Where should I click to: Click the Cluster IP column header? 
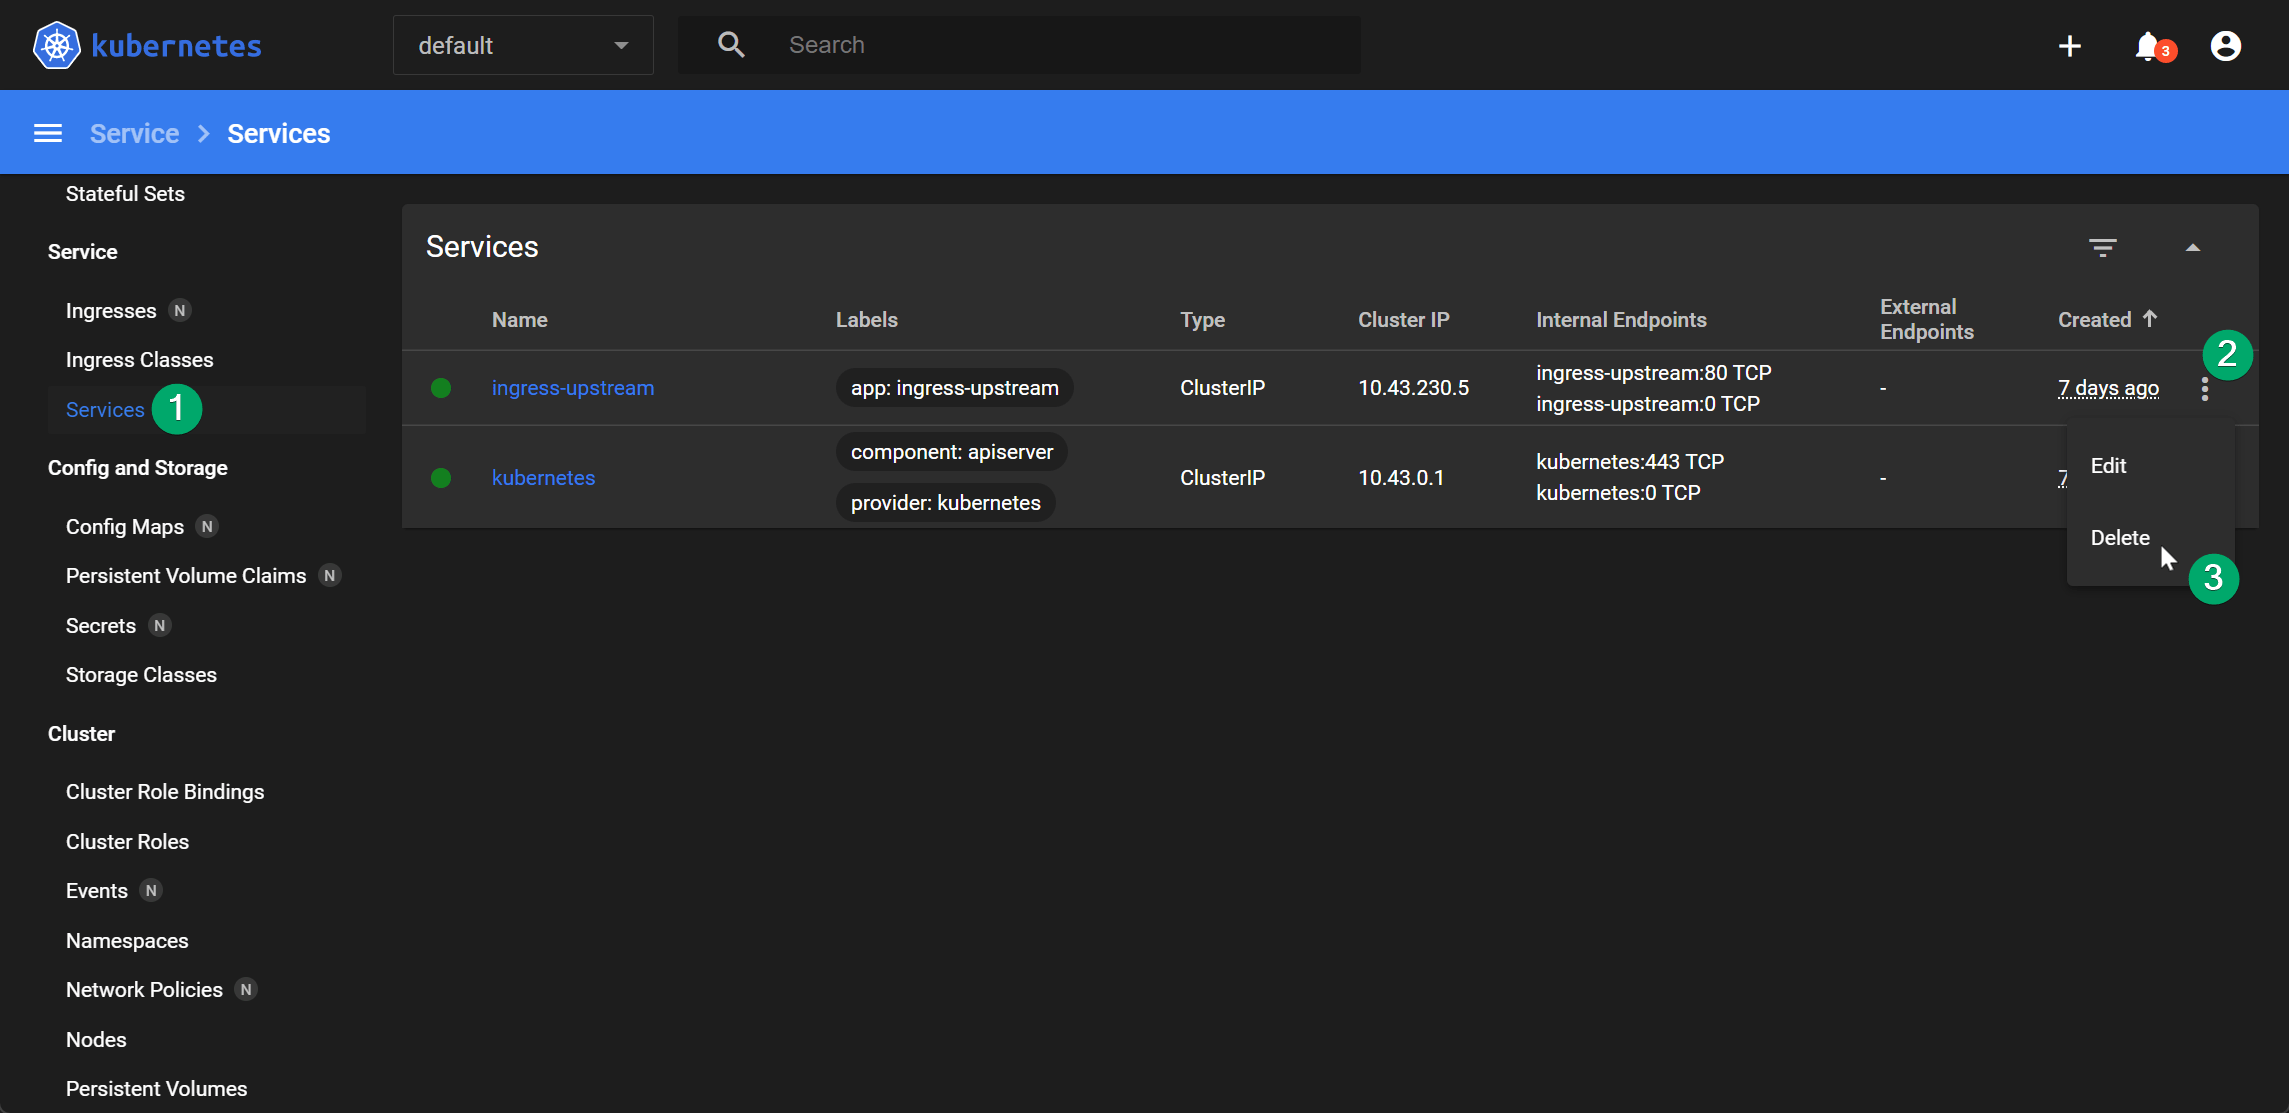pyautogui.click(x=1404, y=320)
